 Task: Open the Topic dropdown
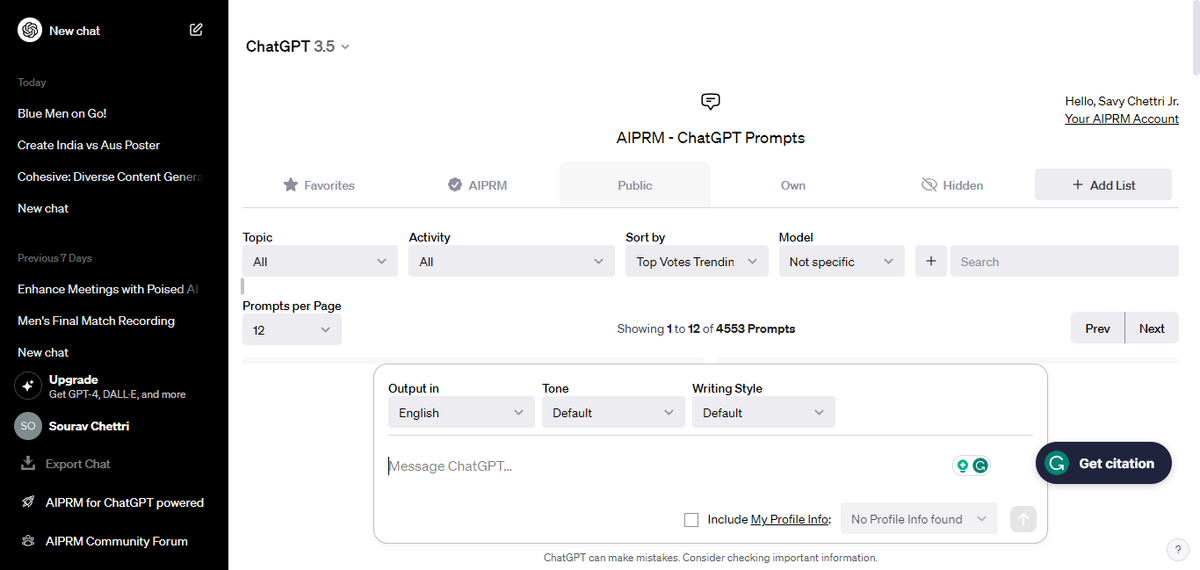pyautogui.click(x=320, y=261)
